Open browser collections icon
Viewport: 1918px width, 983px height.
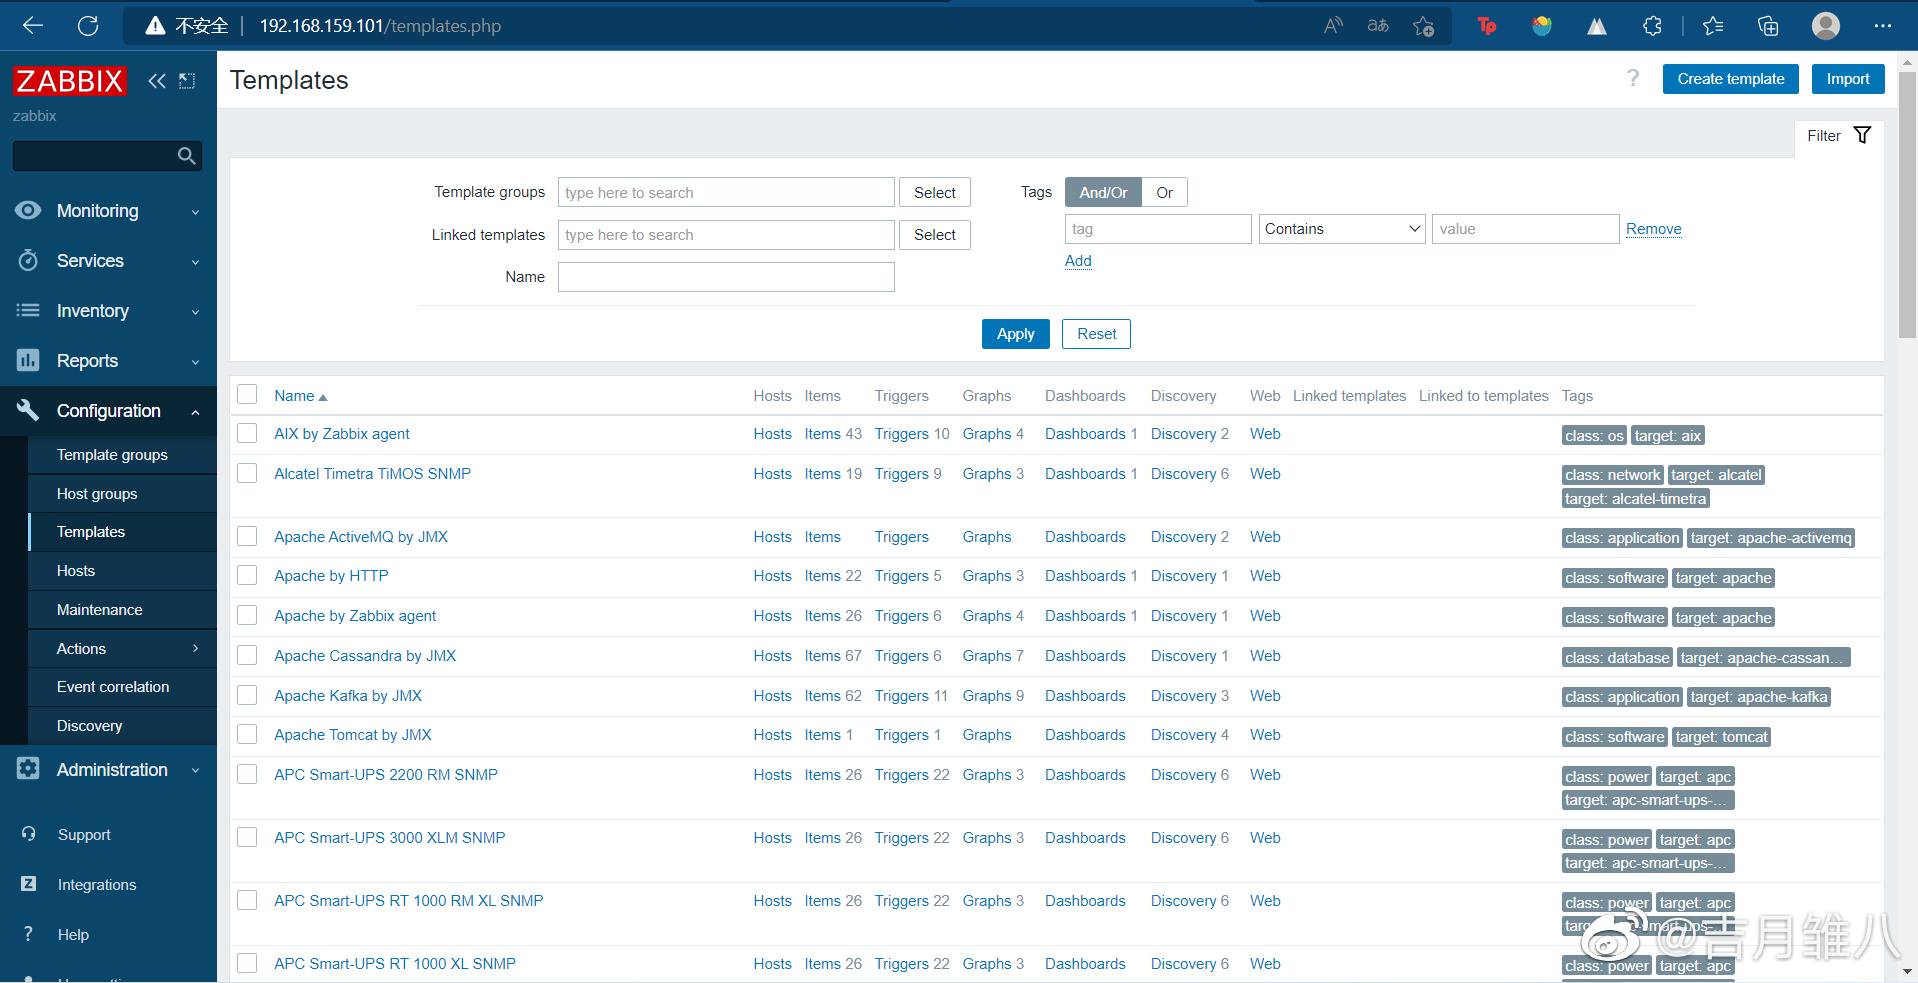[1768, 26]
